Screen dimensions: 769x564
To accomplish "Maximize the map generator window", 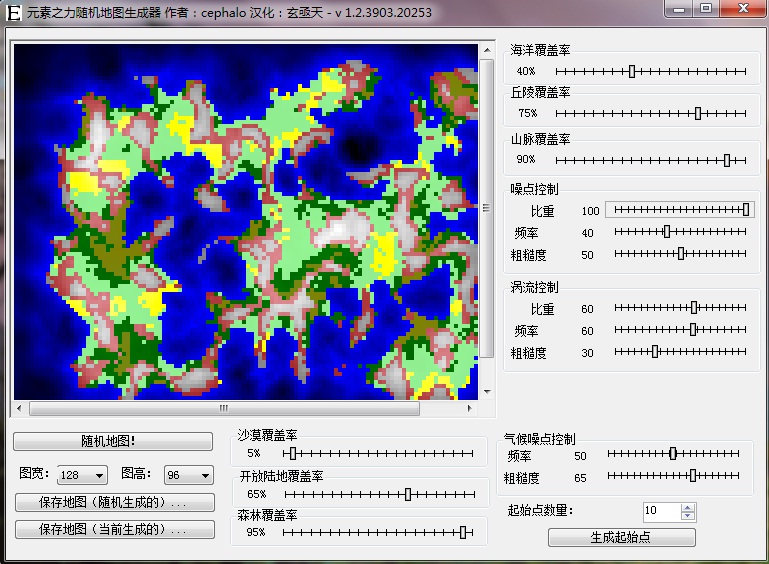I will 706,9.
